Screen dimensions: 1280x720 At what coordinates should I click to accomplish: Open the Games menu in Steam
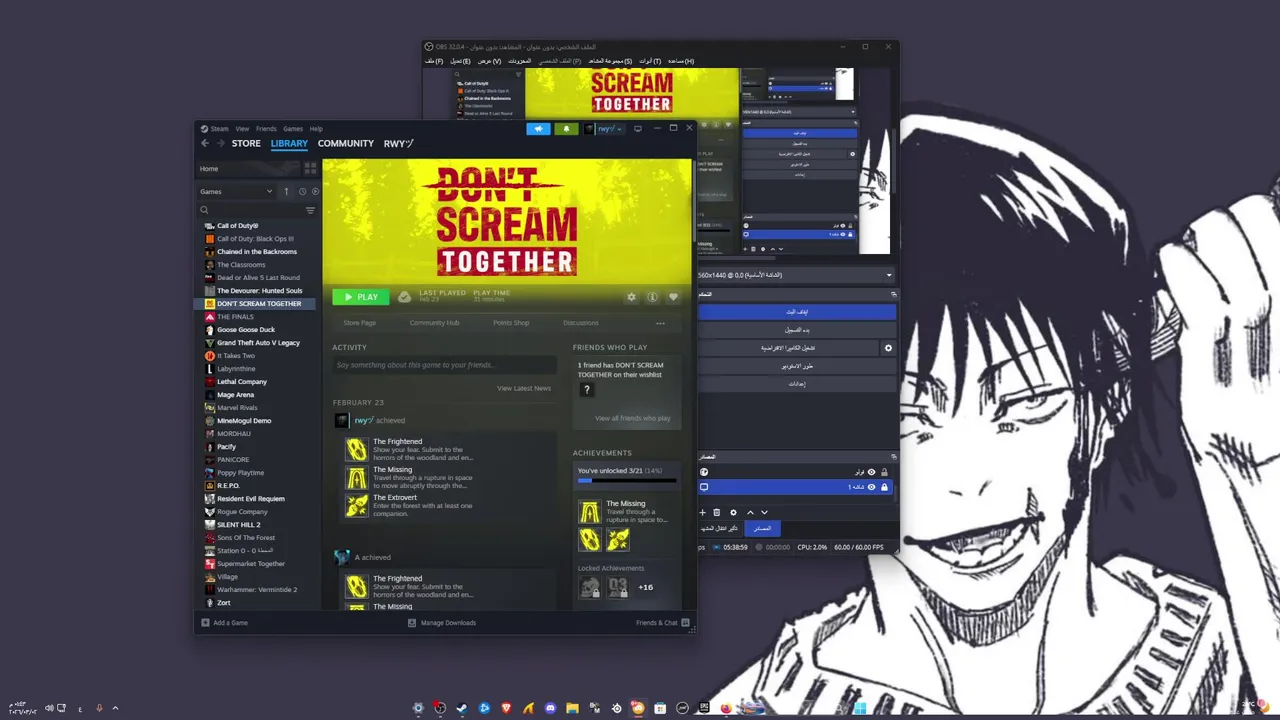click(293, 129)
